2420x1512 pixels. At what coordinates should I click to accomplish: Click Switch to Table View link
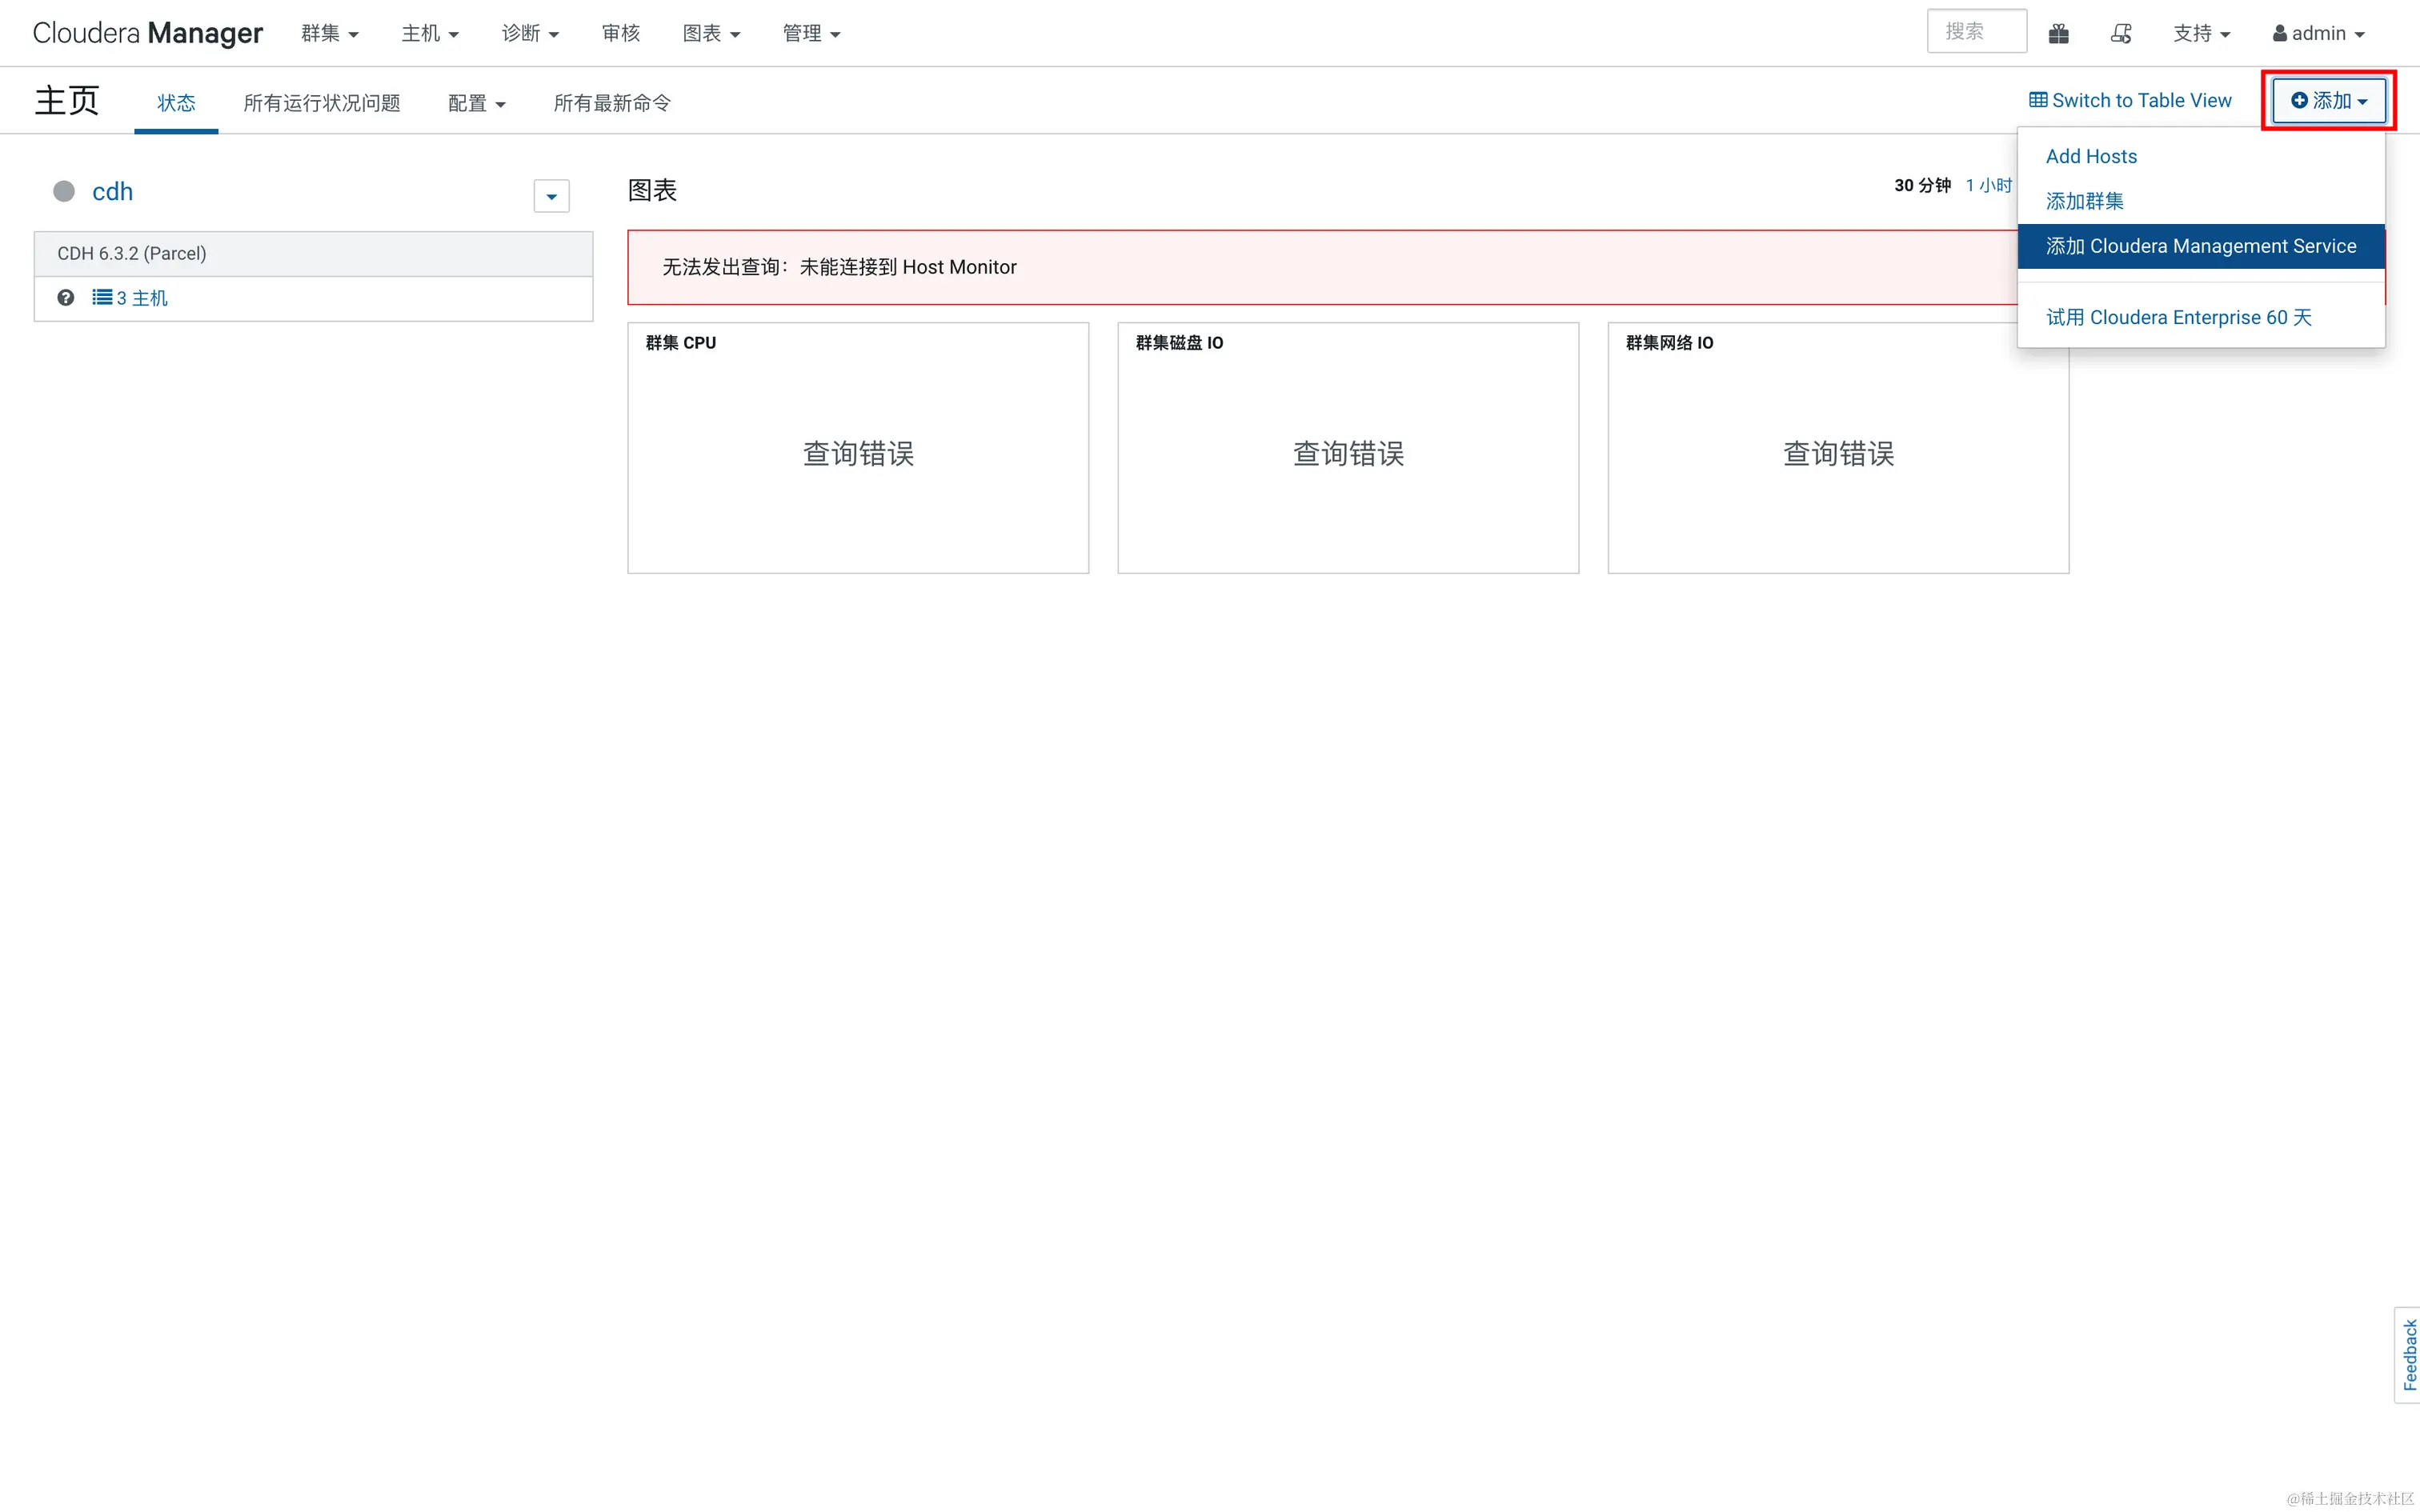(x=2130, y=100)
